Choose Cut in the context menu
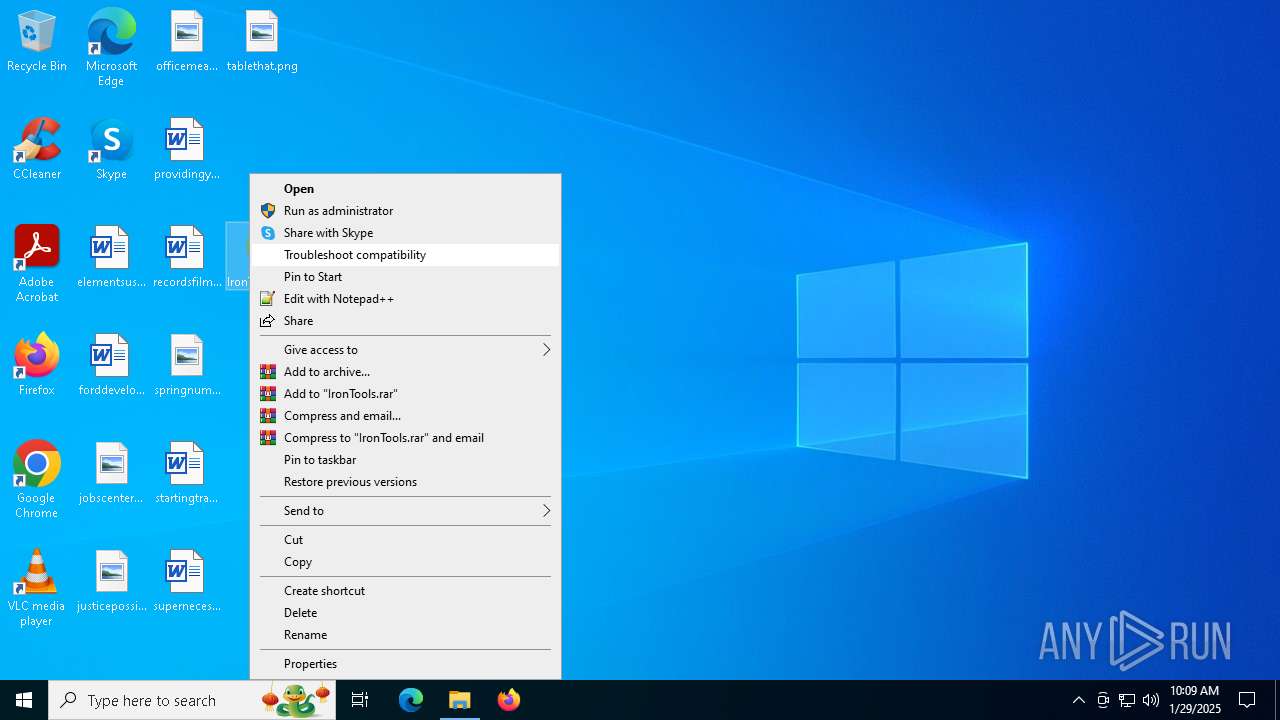The height and width of the screenshot is (720, 1280). pyautogui.click(x=405, y=540)
